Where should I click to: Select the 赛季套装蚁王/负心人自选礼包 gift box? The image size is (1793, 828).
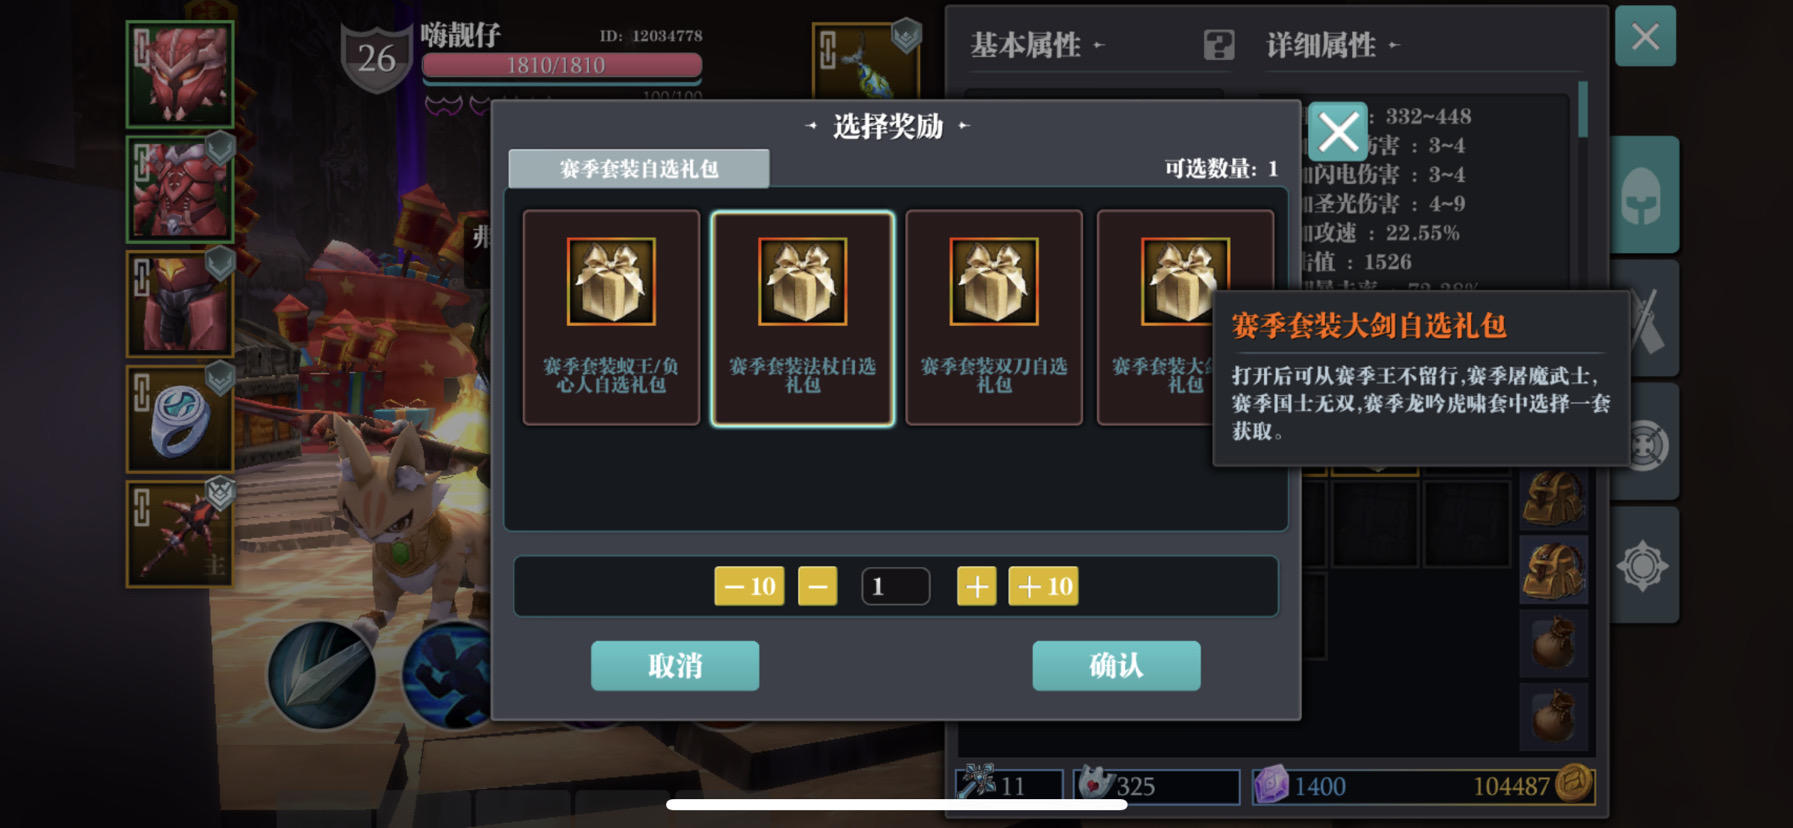[611, 318]
